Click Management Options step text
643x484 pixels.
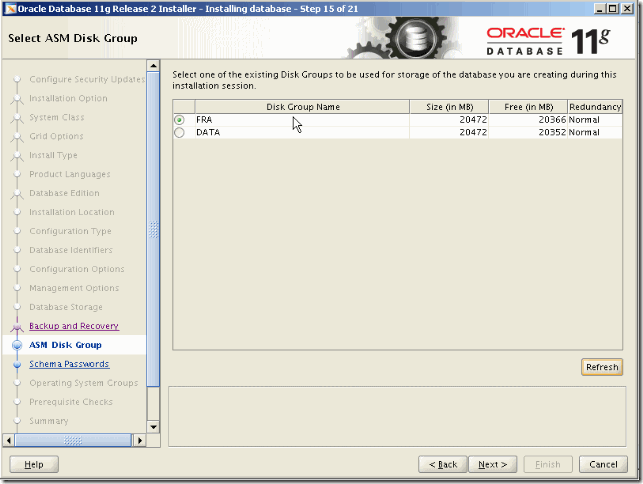click(74, 288)
